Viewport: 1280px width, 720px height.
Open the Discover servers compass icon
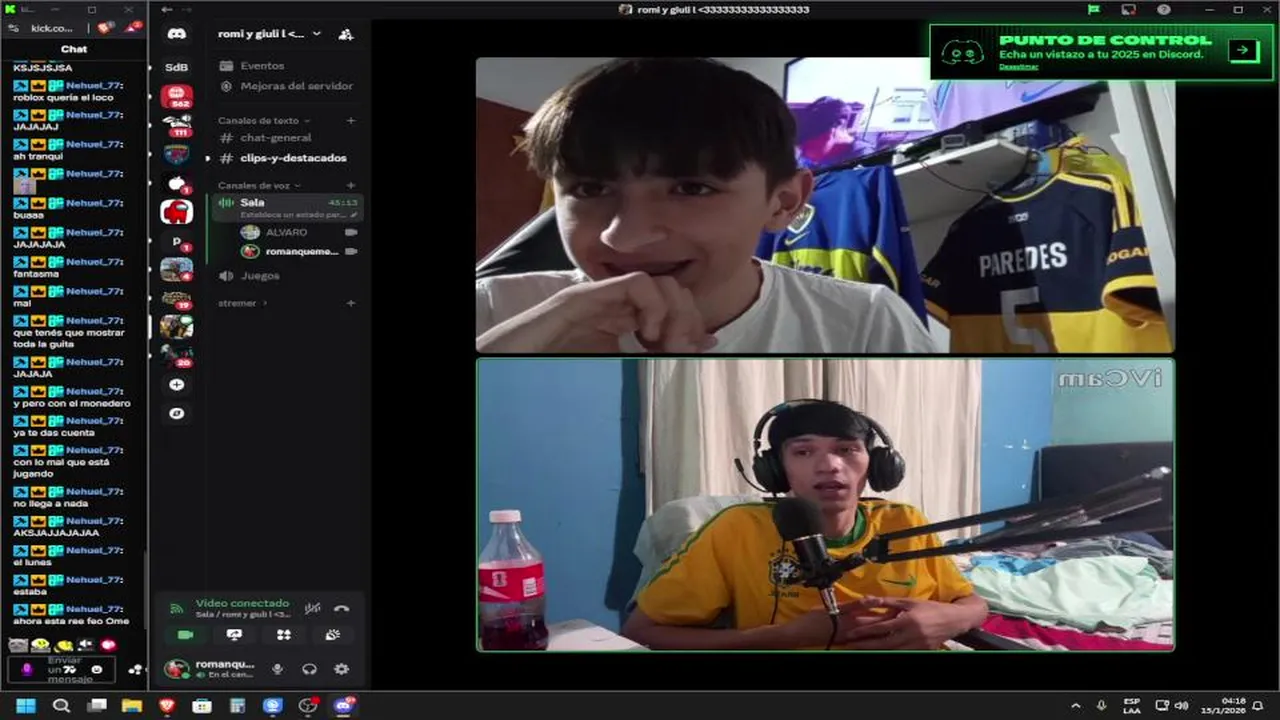point(177,413)
